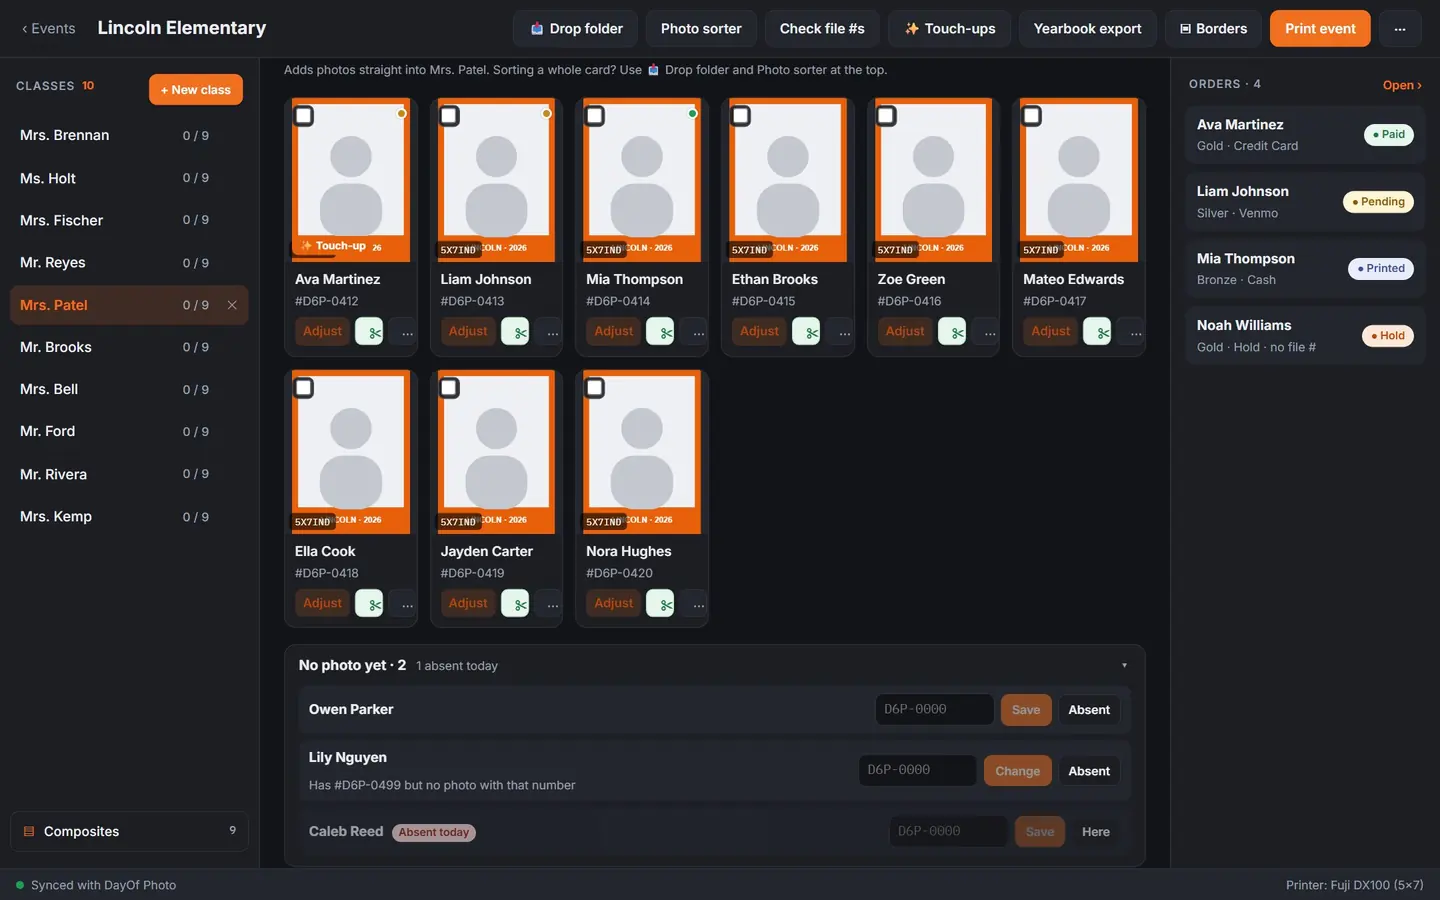Check the box on Mia Thompson's photo
This screenshot has height=900, width=1440.
(595, 116)
